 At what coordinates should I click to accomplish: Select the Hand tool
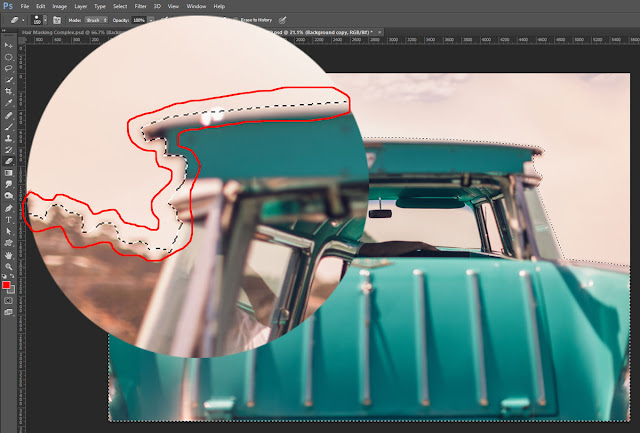point(9,255)
